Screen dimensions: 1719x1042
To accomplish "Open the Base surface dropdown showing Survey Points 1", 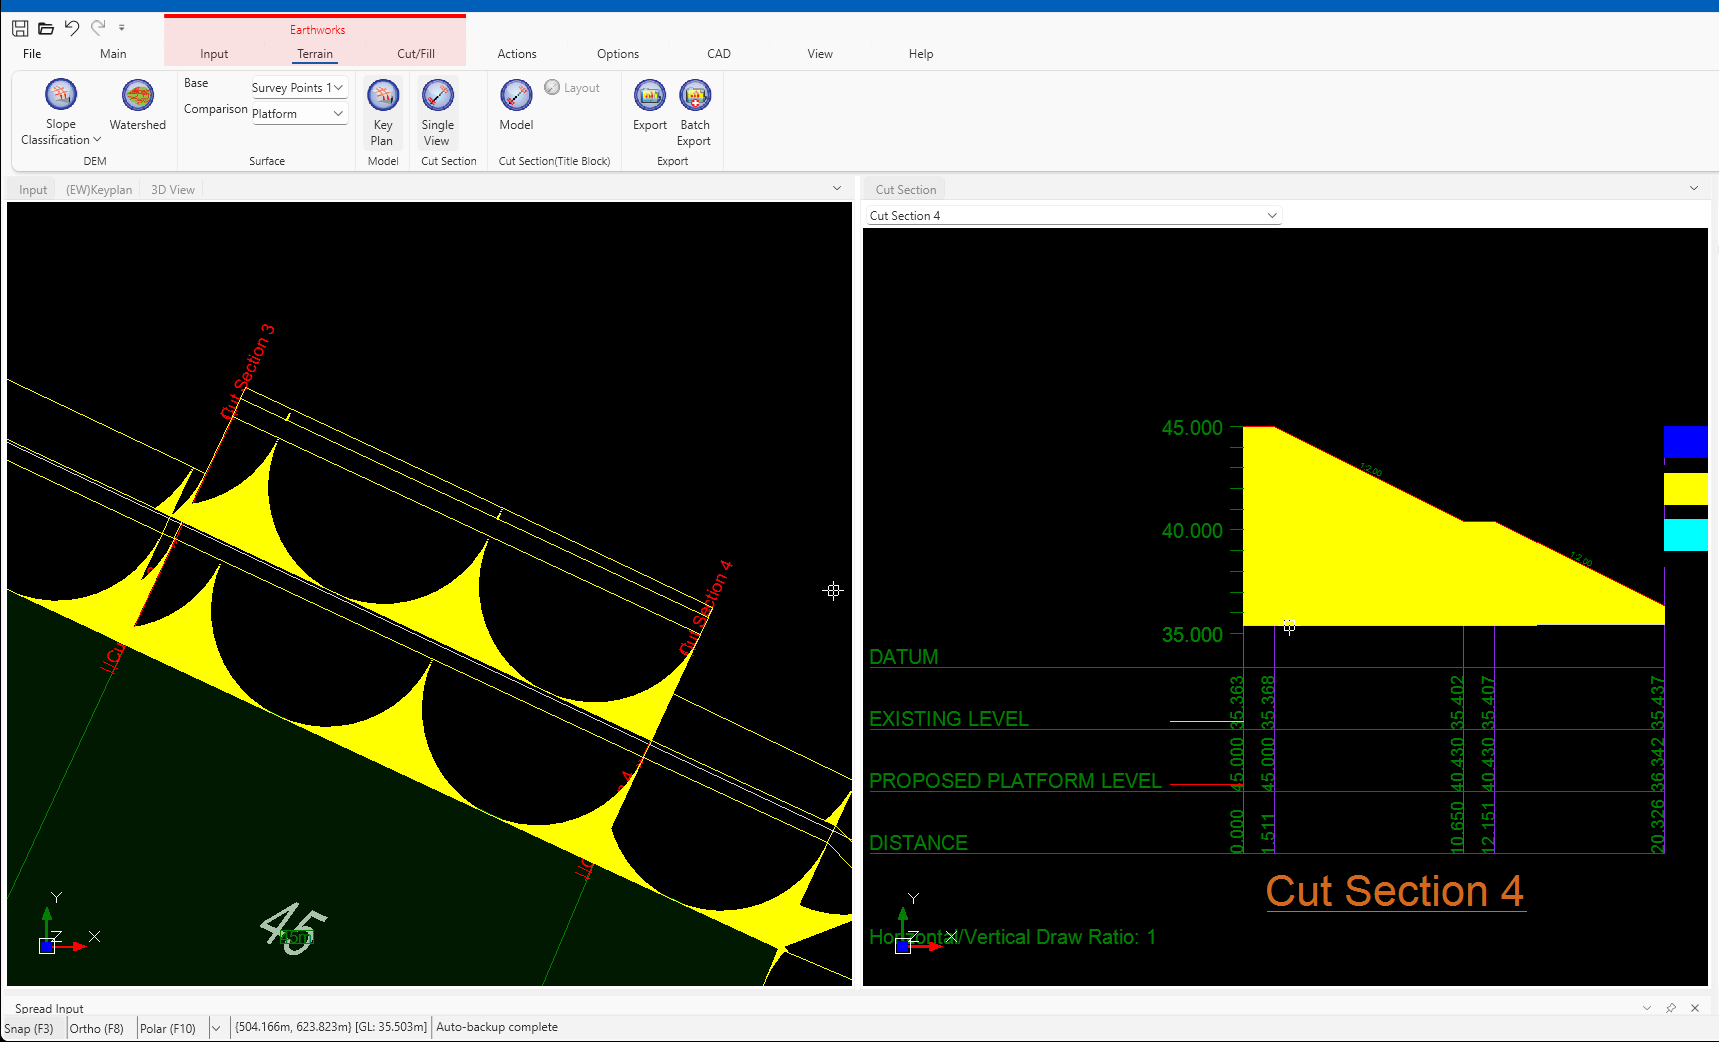I will tap(298, 88).
